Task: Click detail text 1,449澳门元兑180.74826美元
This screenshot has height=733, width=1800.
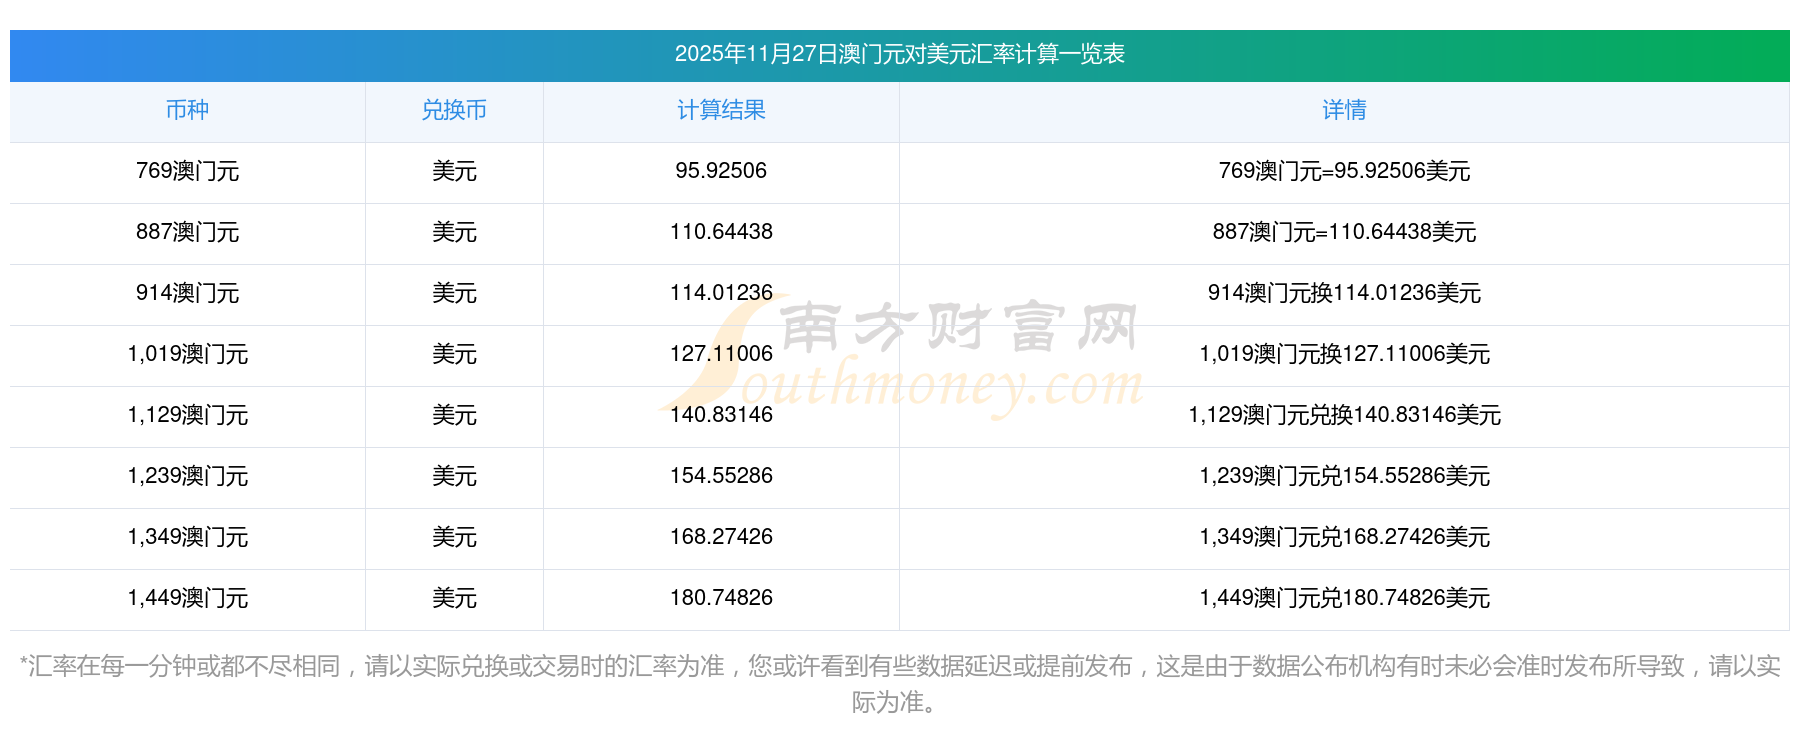Action: point(1344,598)
